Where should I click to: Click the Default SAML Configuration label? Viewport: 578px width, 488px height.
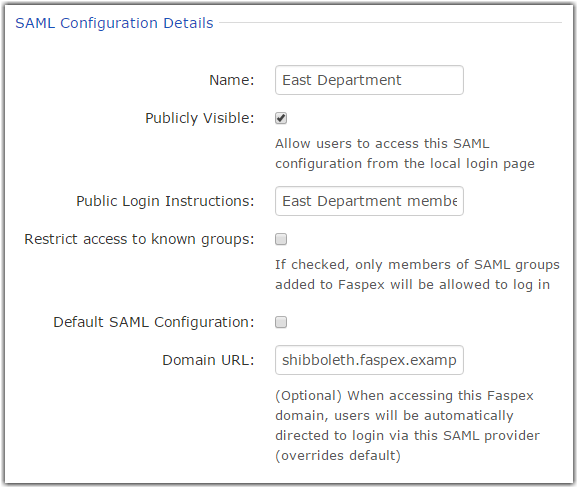point(154,322)
